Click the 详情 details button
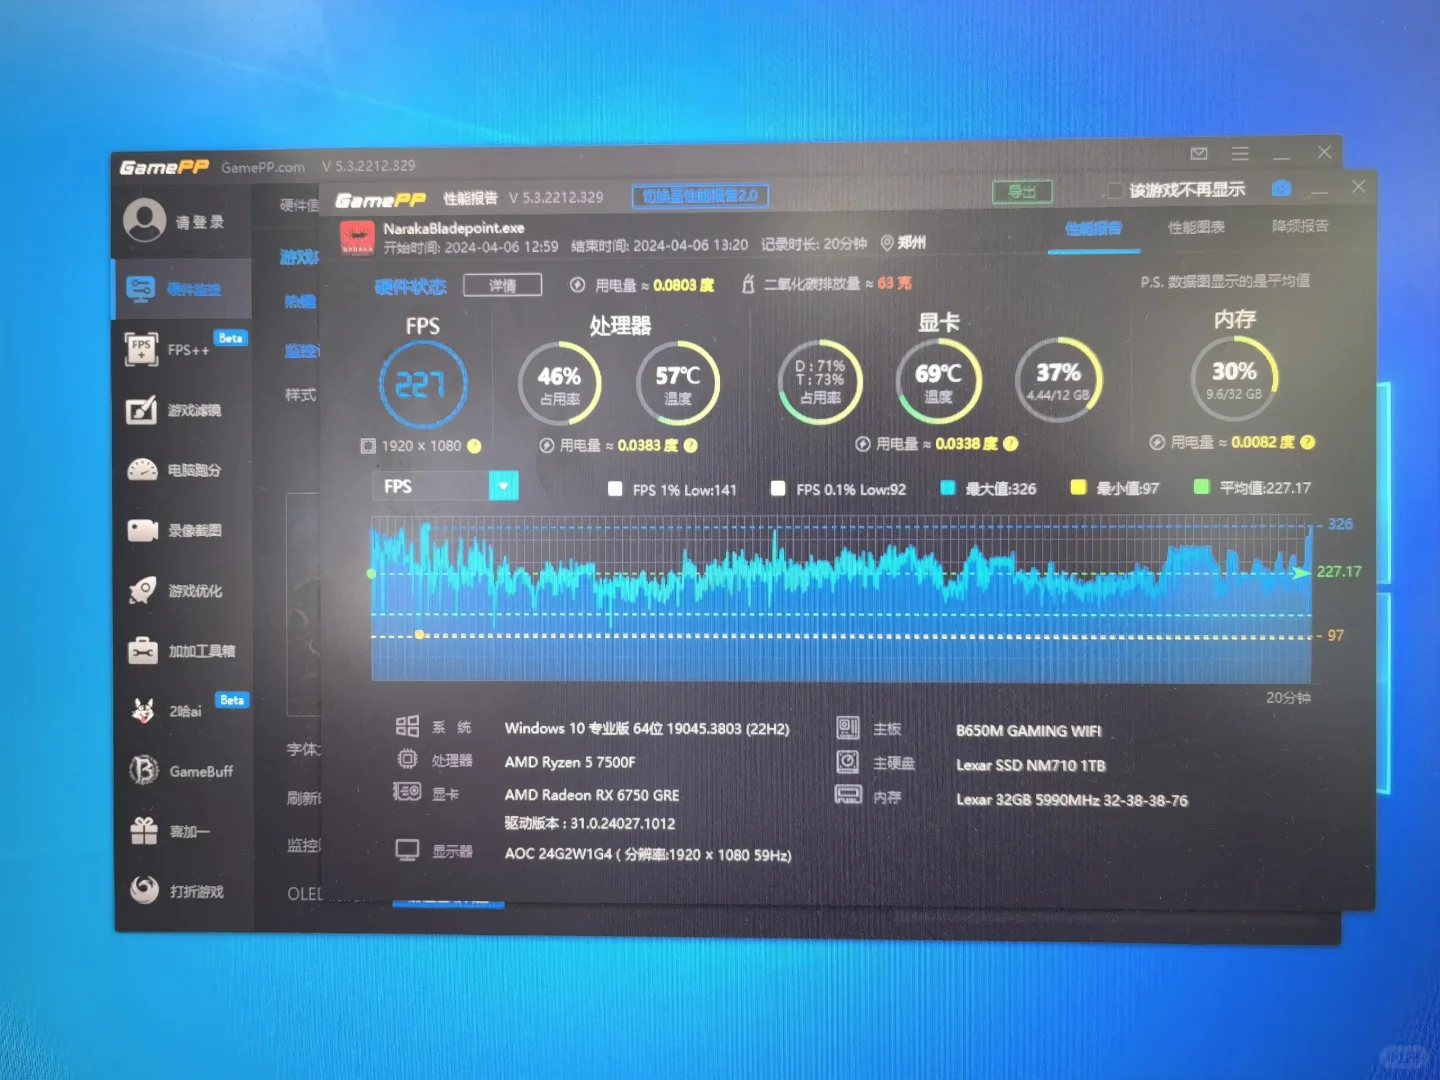 point(502,285)
